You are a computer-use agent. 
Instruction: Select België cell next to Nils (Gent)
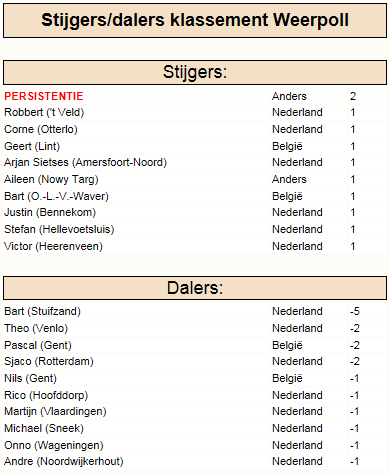pyautogui.click(x=287, y=378)
